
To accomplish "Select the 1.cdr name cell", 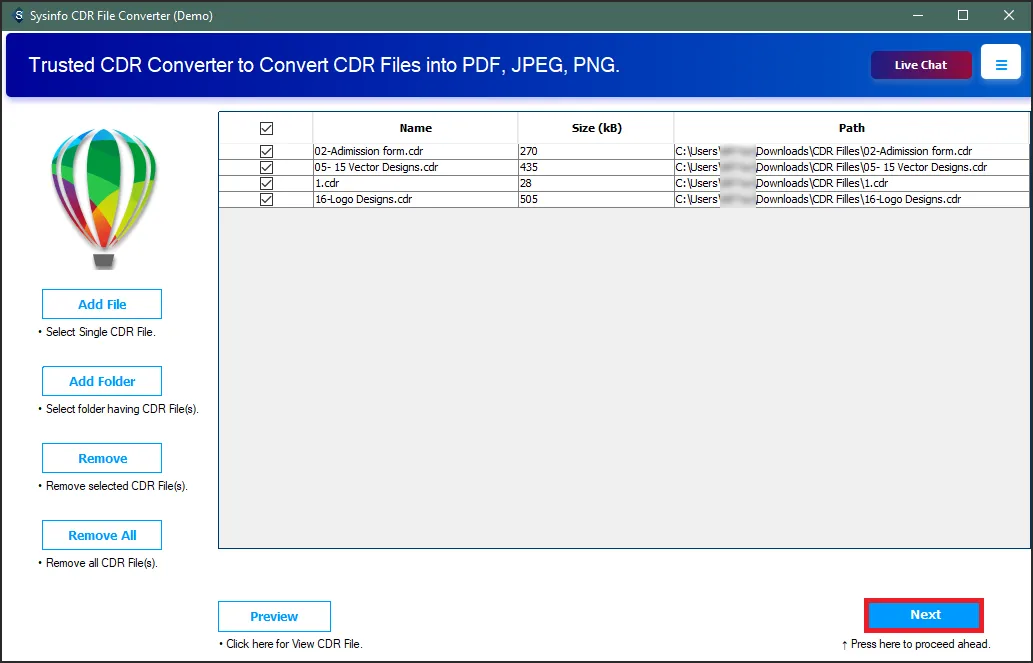I will pos(416,183).
